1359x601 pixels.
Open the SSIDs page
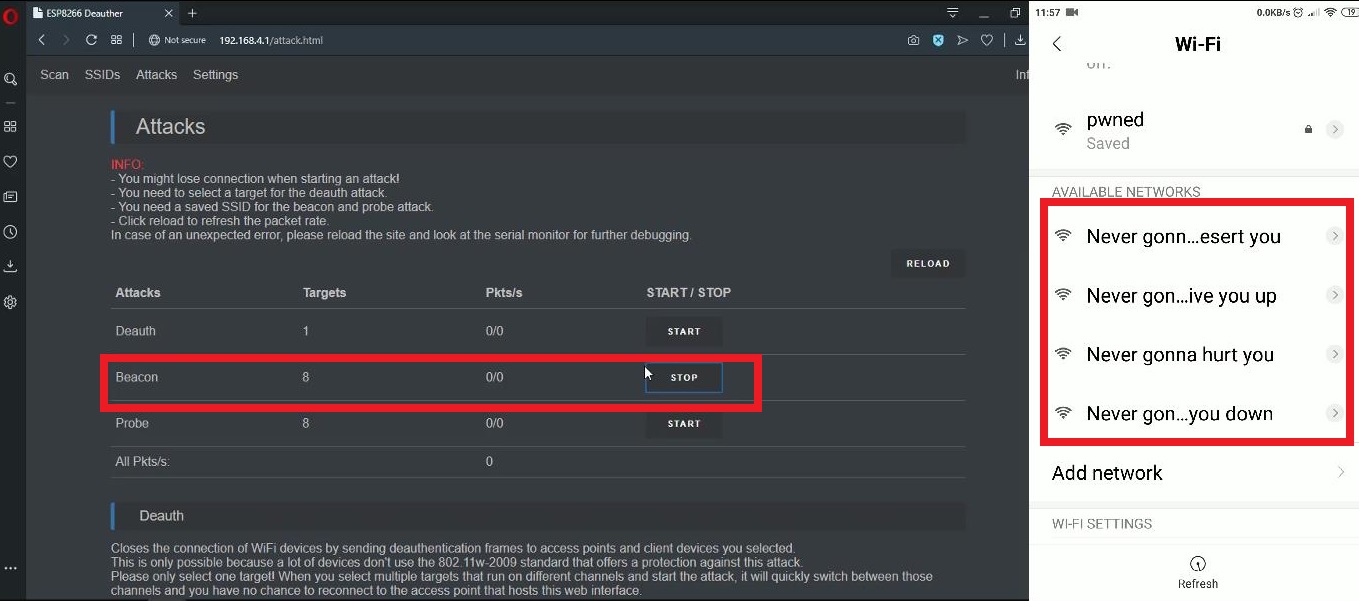click(x=102, y=75)
